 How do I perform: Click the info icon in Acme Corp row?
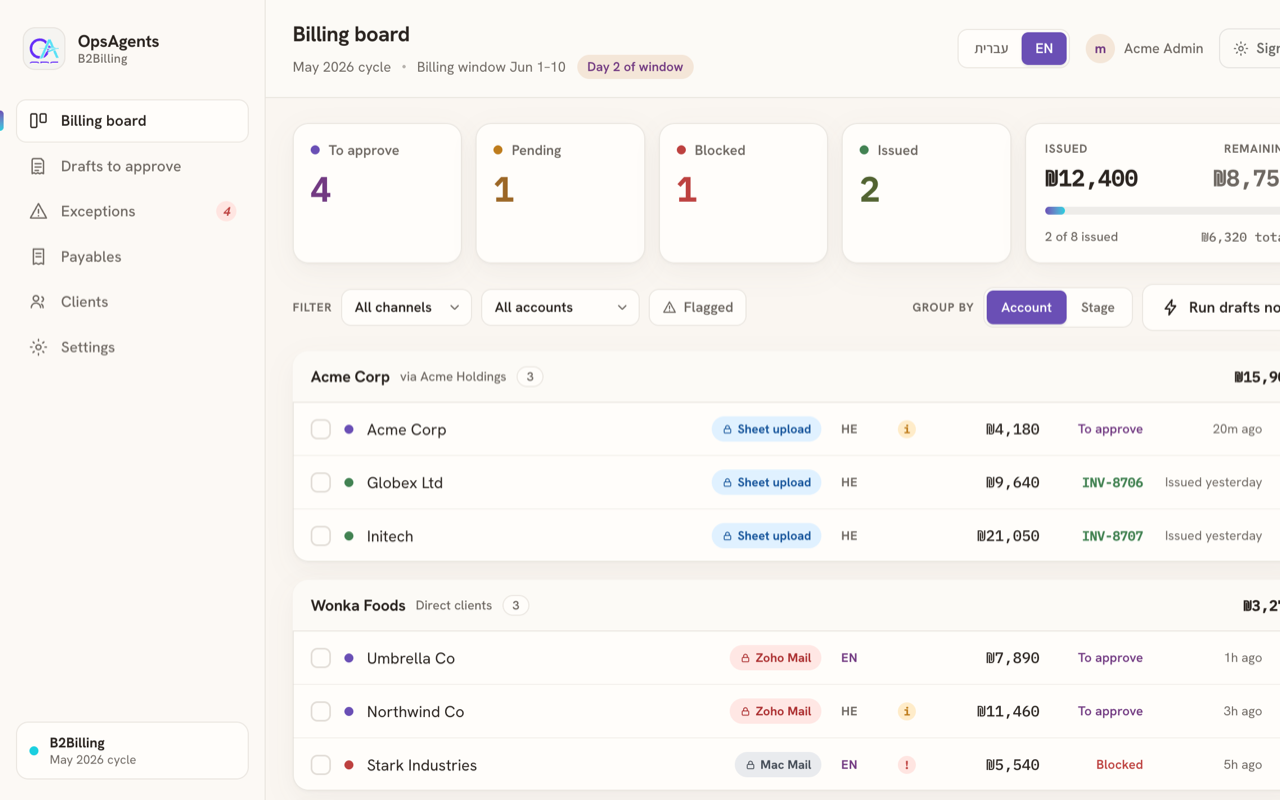tap(906, 429)
